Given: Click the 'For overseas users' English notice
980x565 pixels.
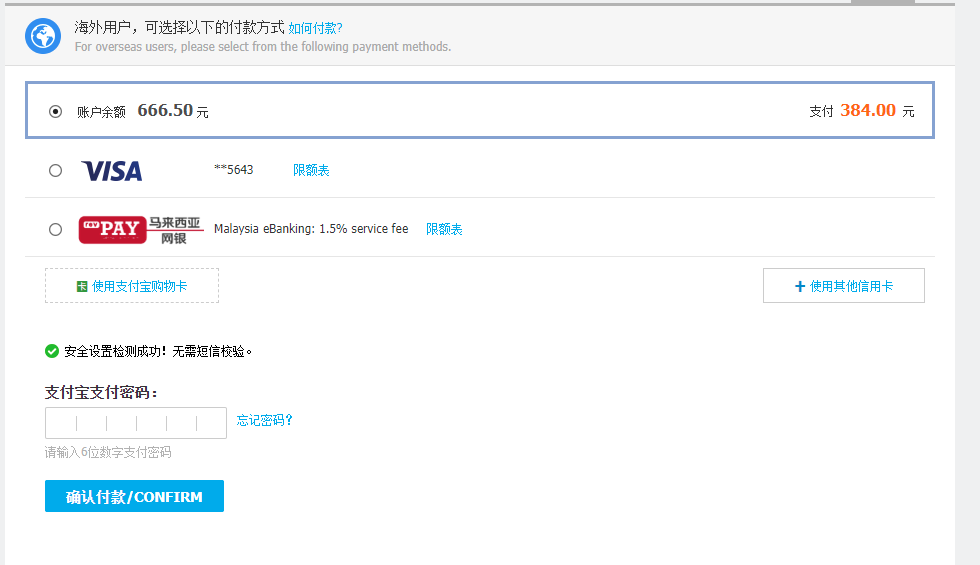Looking at the screenshot, I should point(262,47).
